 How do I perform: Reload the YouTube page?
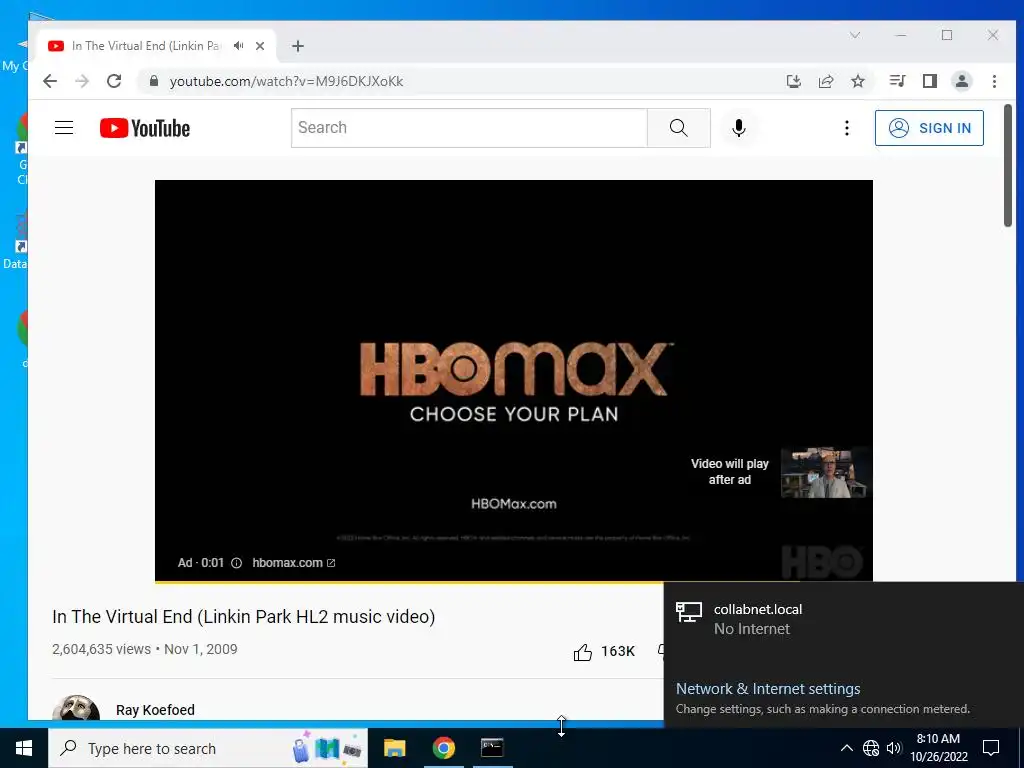114,81
